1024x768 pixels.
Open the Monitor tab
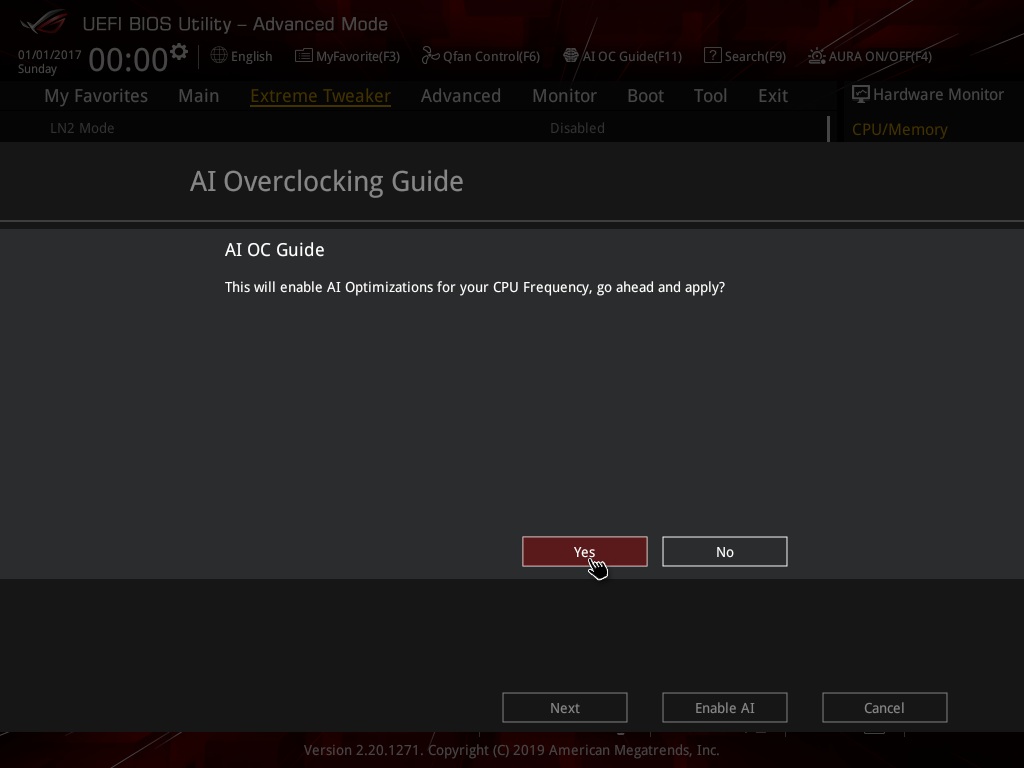click(x=564, y=96)
